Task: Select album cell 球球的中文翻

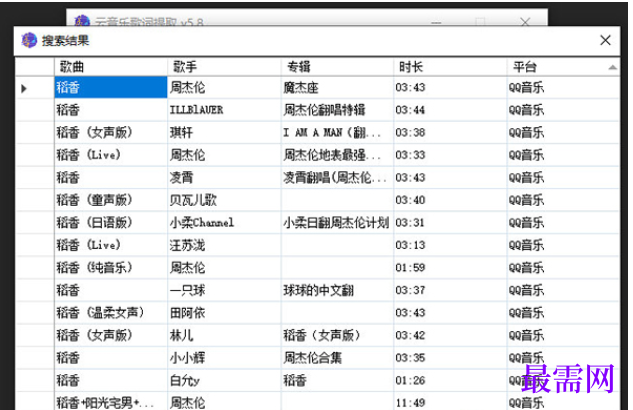Action: pyautogui.click(x=337, y=291)
